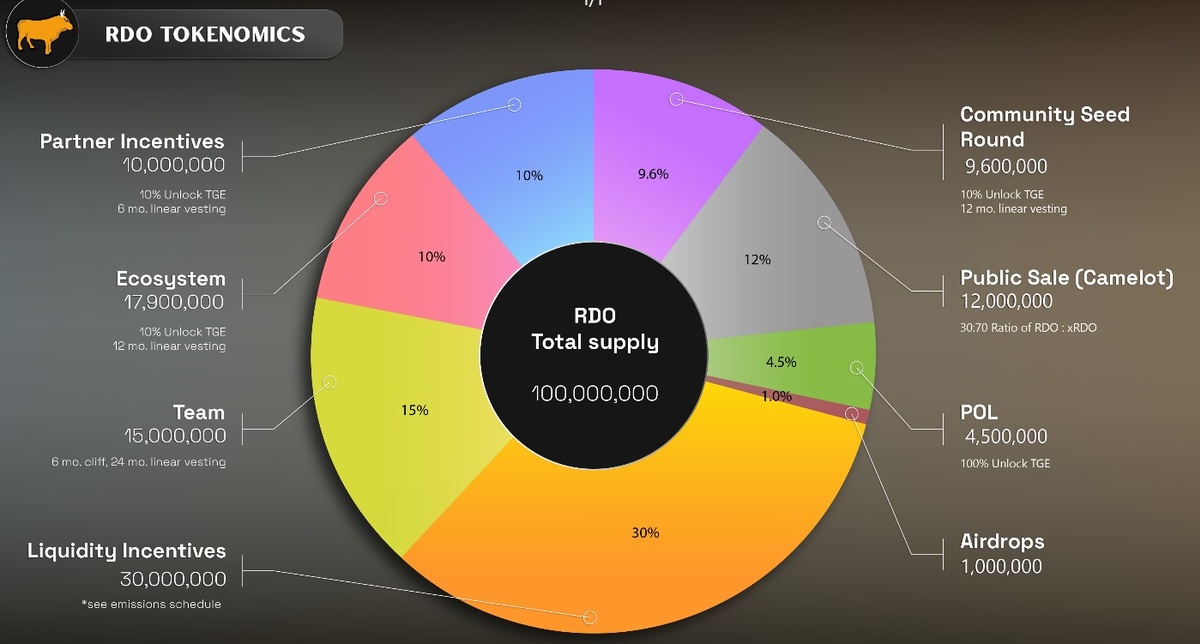The image size is (1200, 644).
Task: Click the marker circle on the pink slice
Action: (380, 198)
